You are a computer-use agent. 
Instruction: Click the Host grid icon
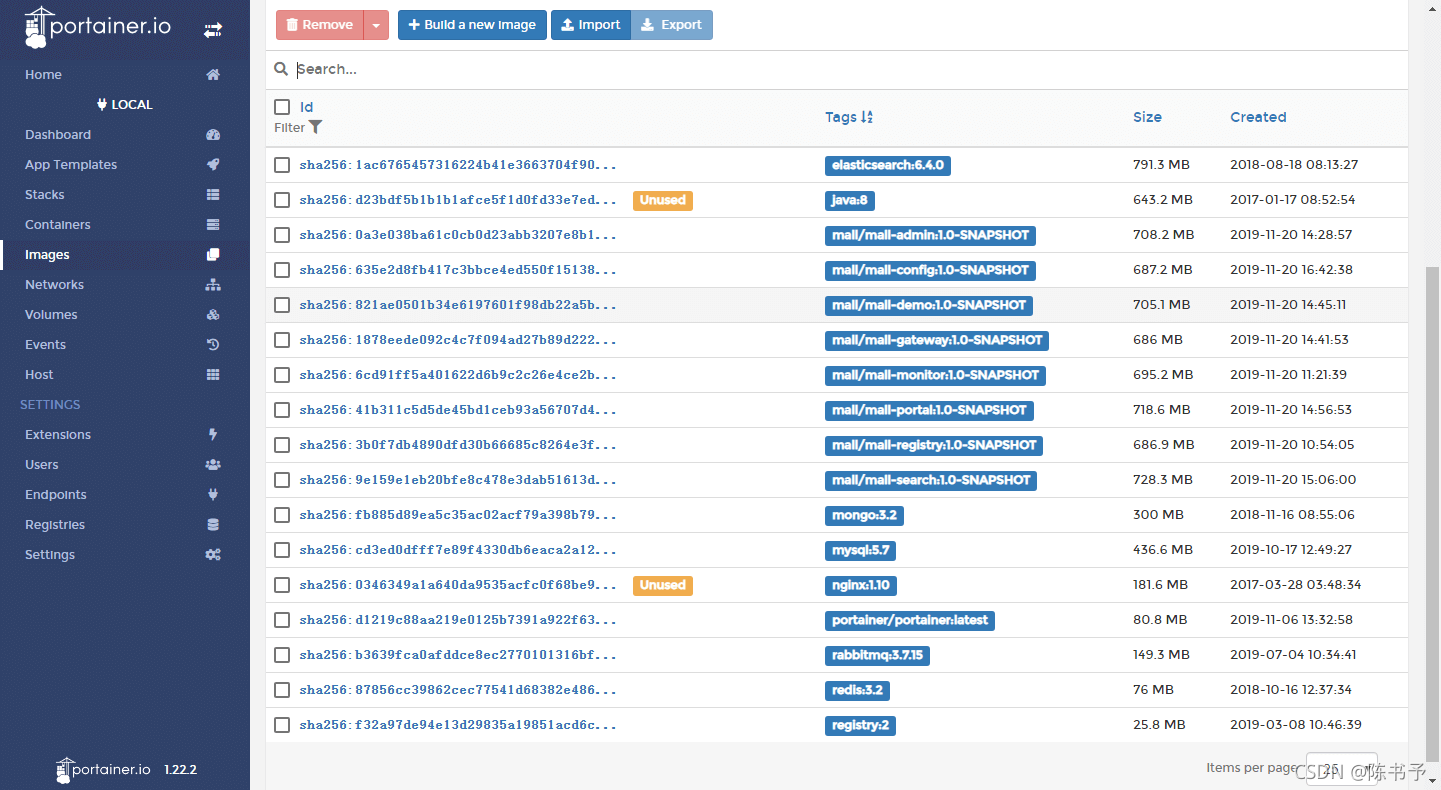click(213, 375)
